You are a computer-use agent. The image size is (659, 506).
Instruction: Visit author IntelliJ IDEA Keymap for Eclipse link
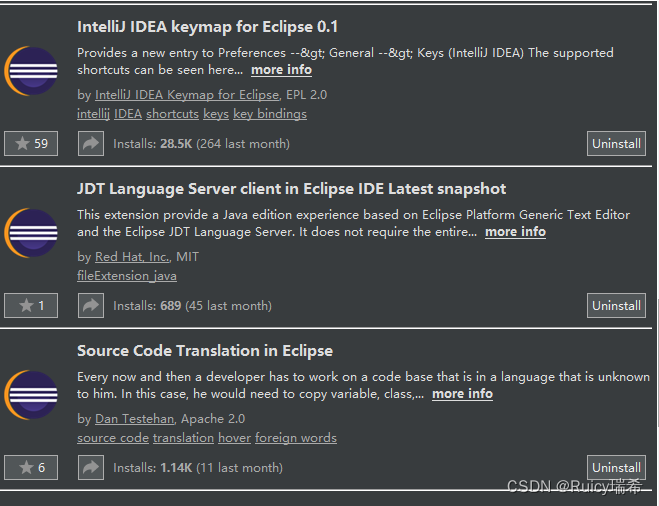pyautogui.click(x=187, y=95)
